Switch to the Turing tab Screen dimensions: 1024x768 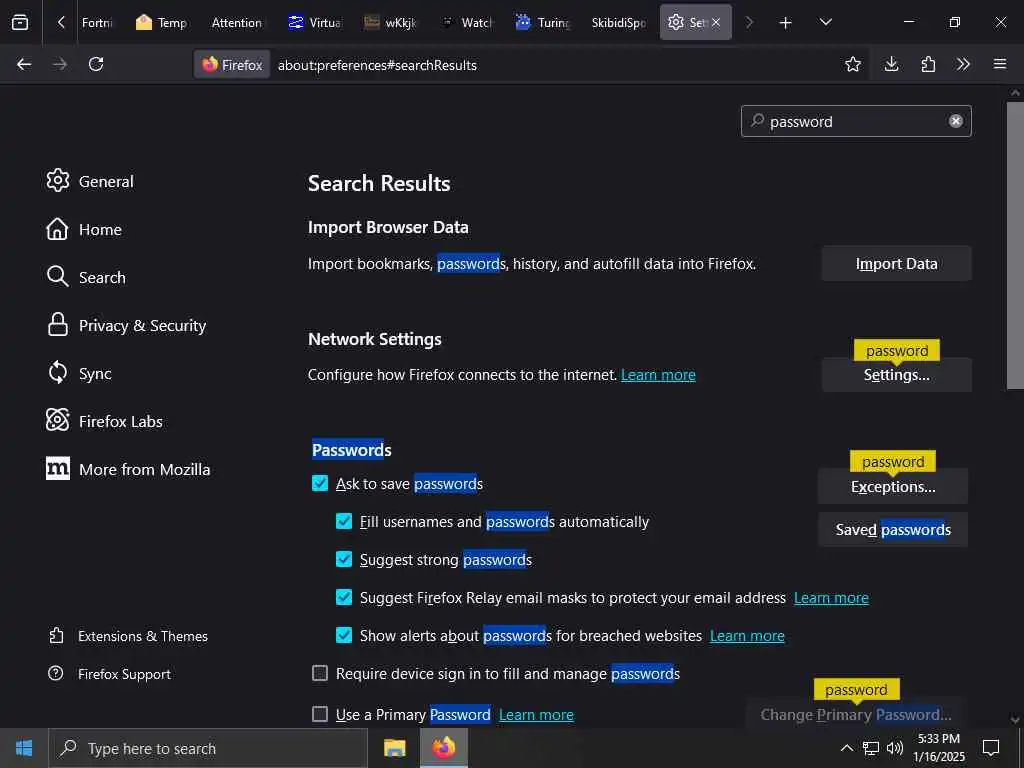tap(543, 23)
